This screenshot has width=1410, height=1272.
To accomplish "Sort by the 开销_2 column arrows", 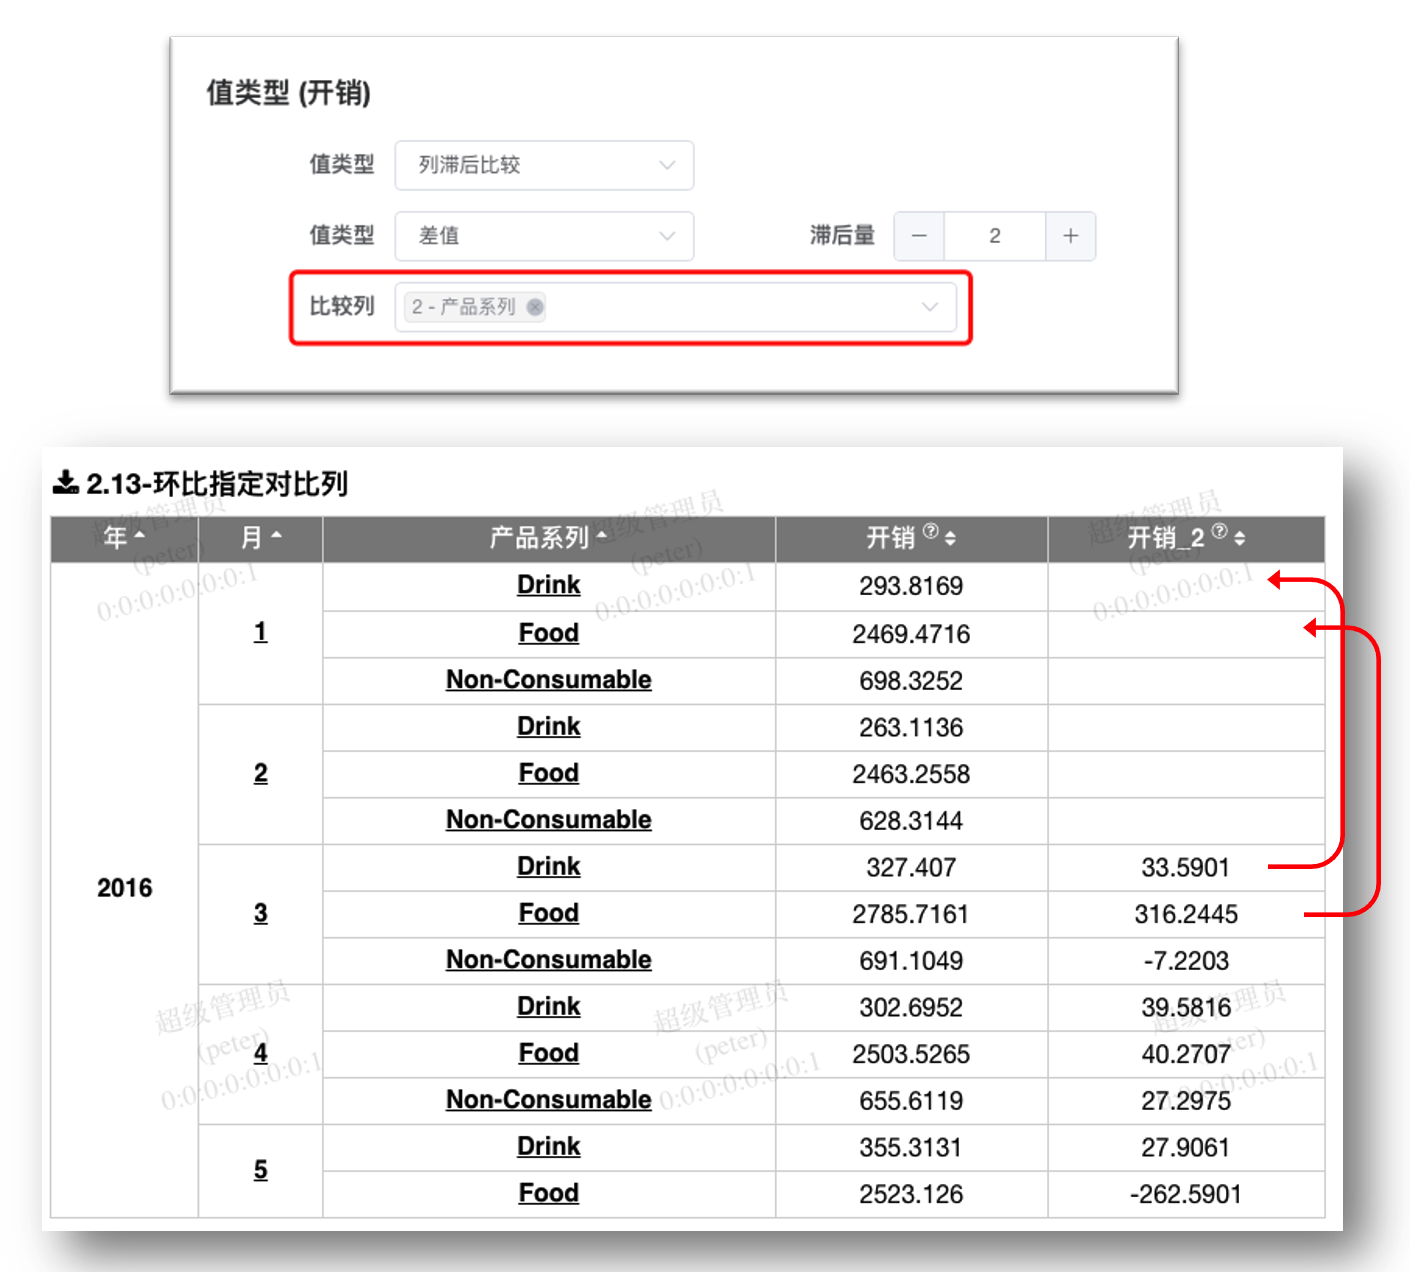I will coord(1240,538).
